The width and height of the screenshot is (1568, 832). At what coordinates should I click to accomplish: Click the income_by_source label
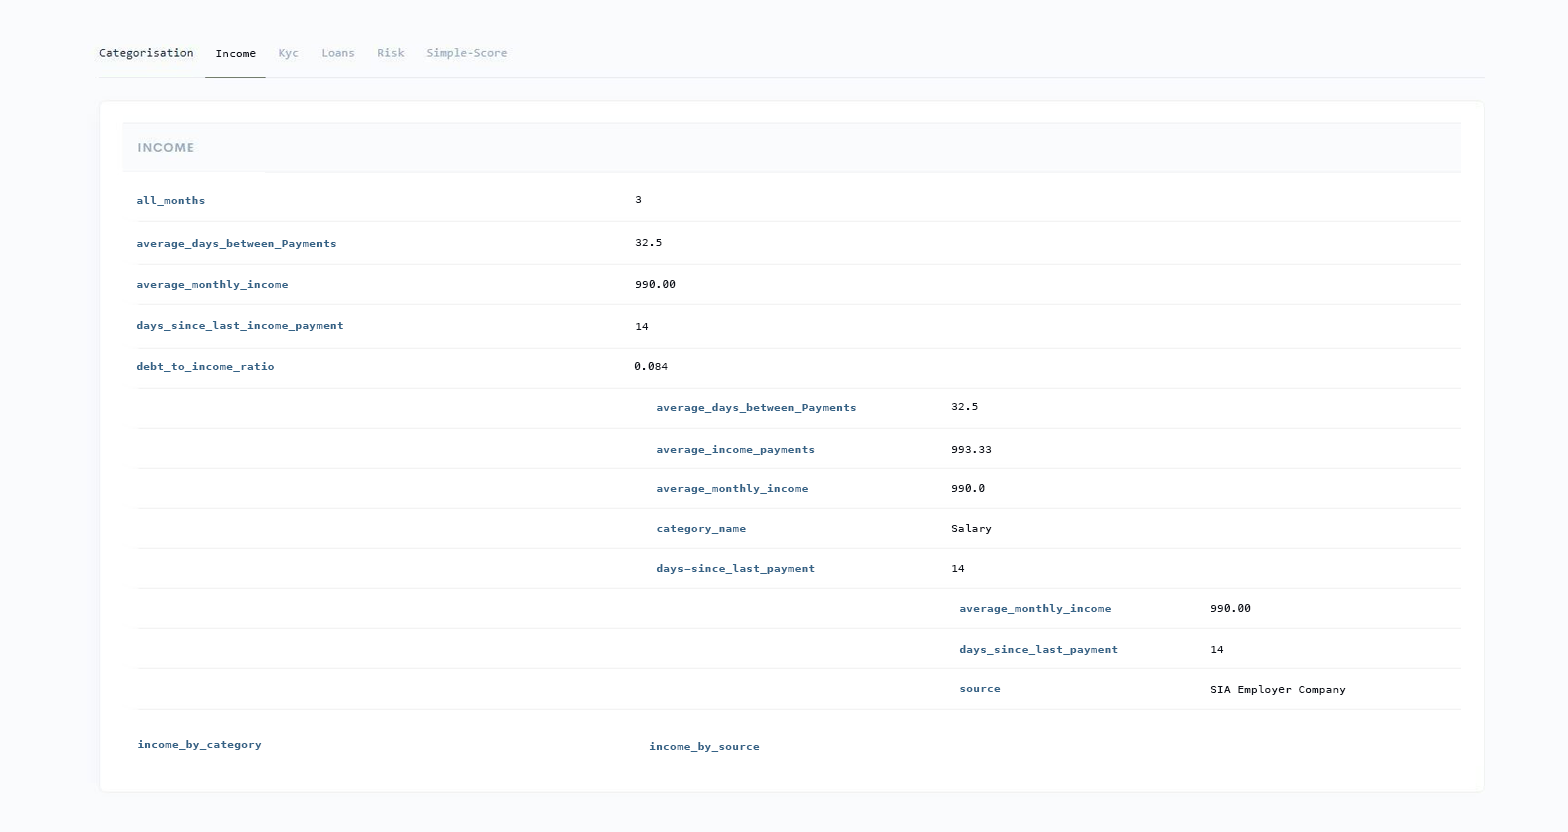[704, 747]
